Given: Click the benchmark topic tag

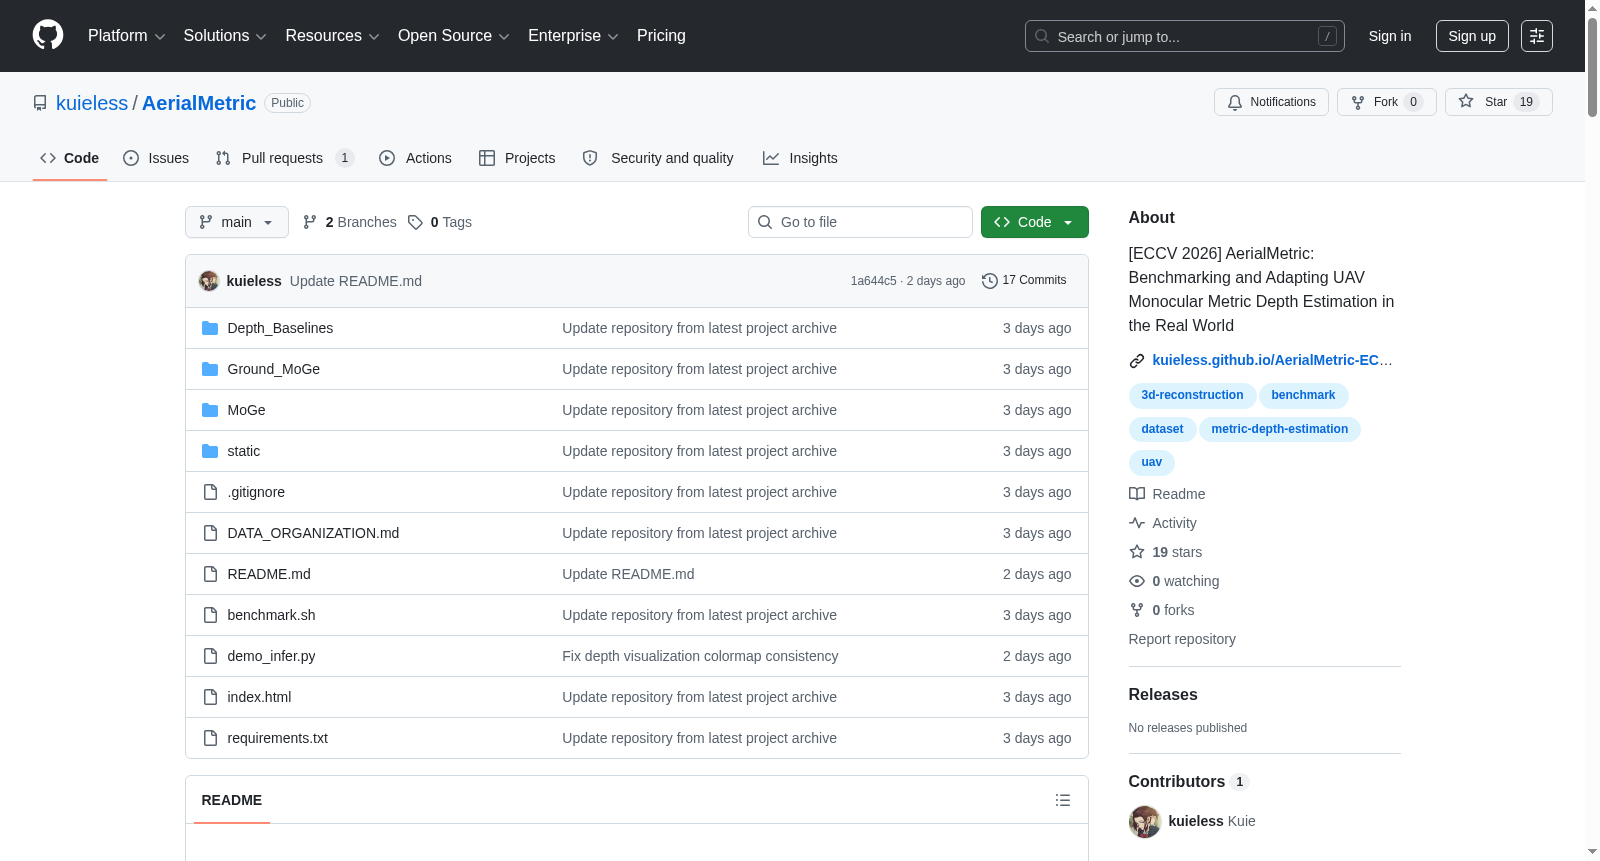Looking at the screenshot, I should pos(1303,395).
